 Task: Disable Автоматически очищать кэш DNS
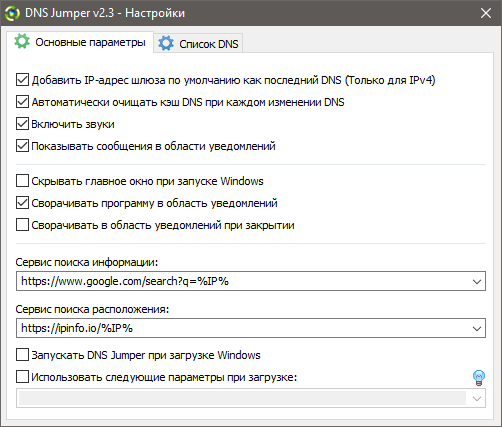22,102
